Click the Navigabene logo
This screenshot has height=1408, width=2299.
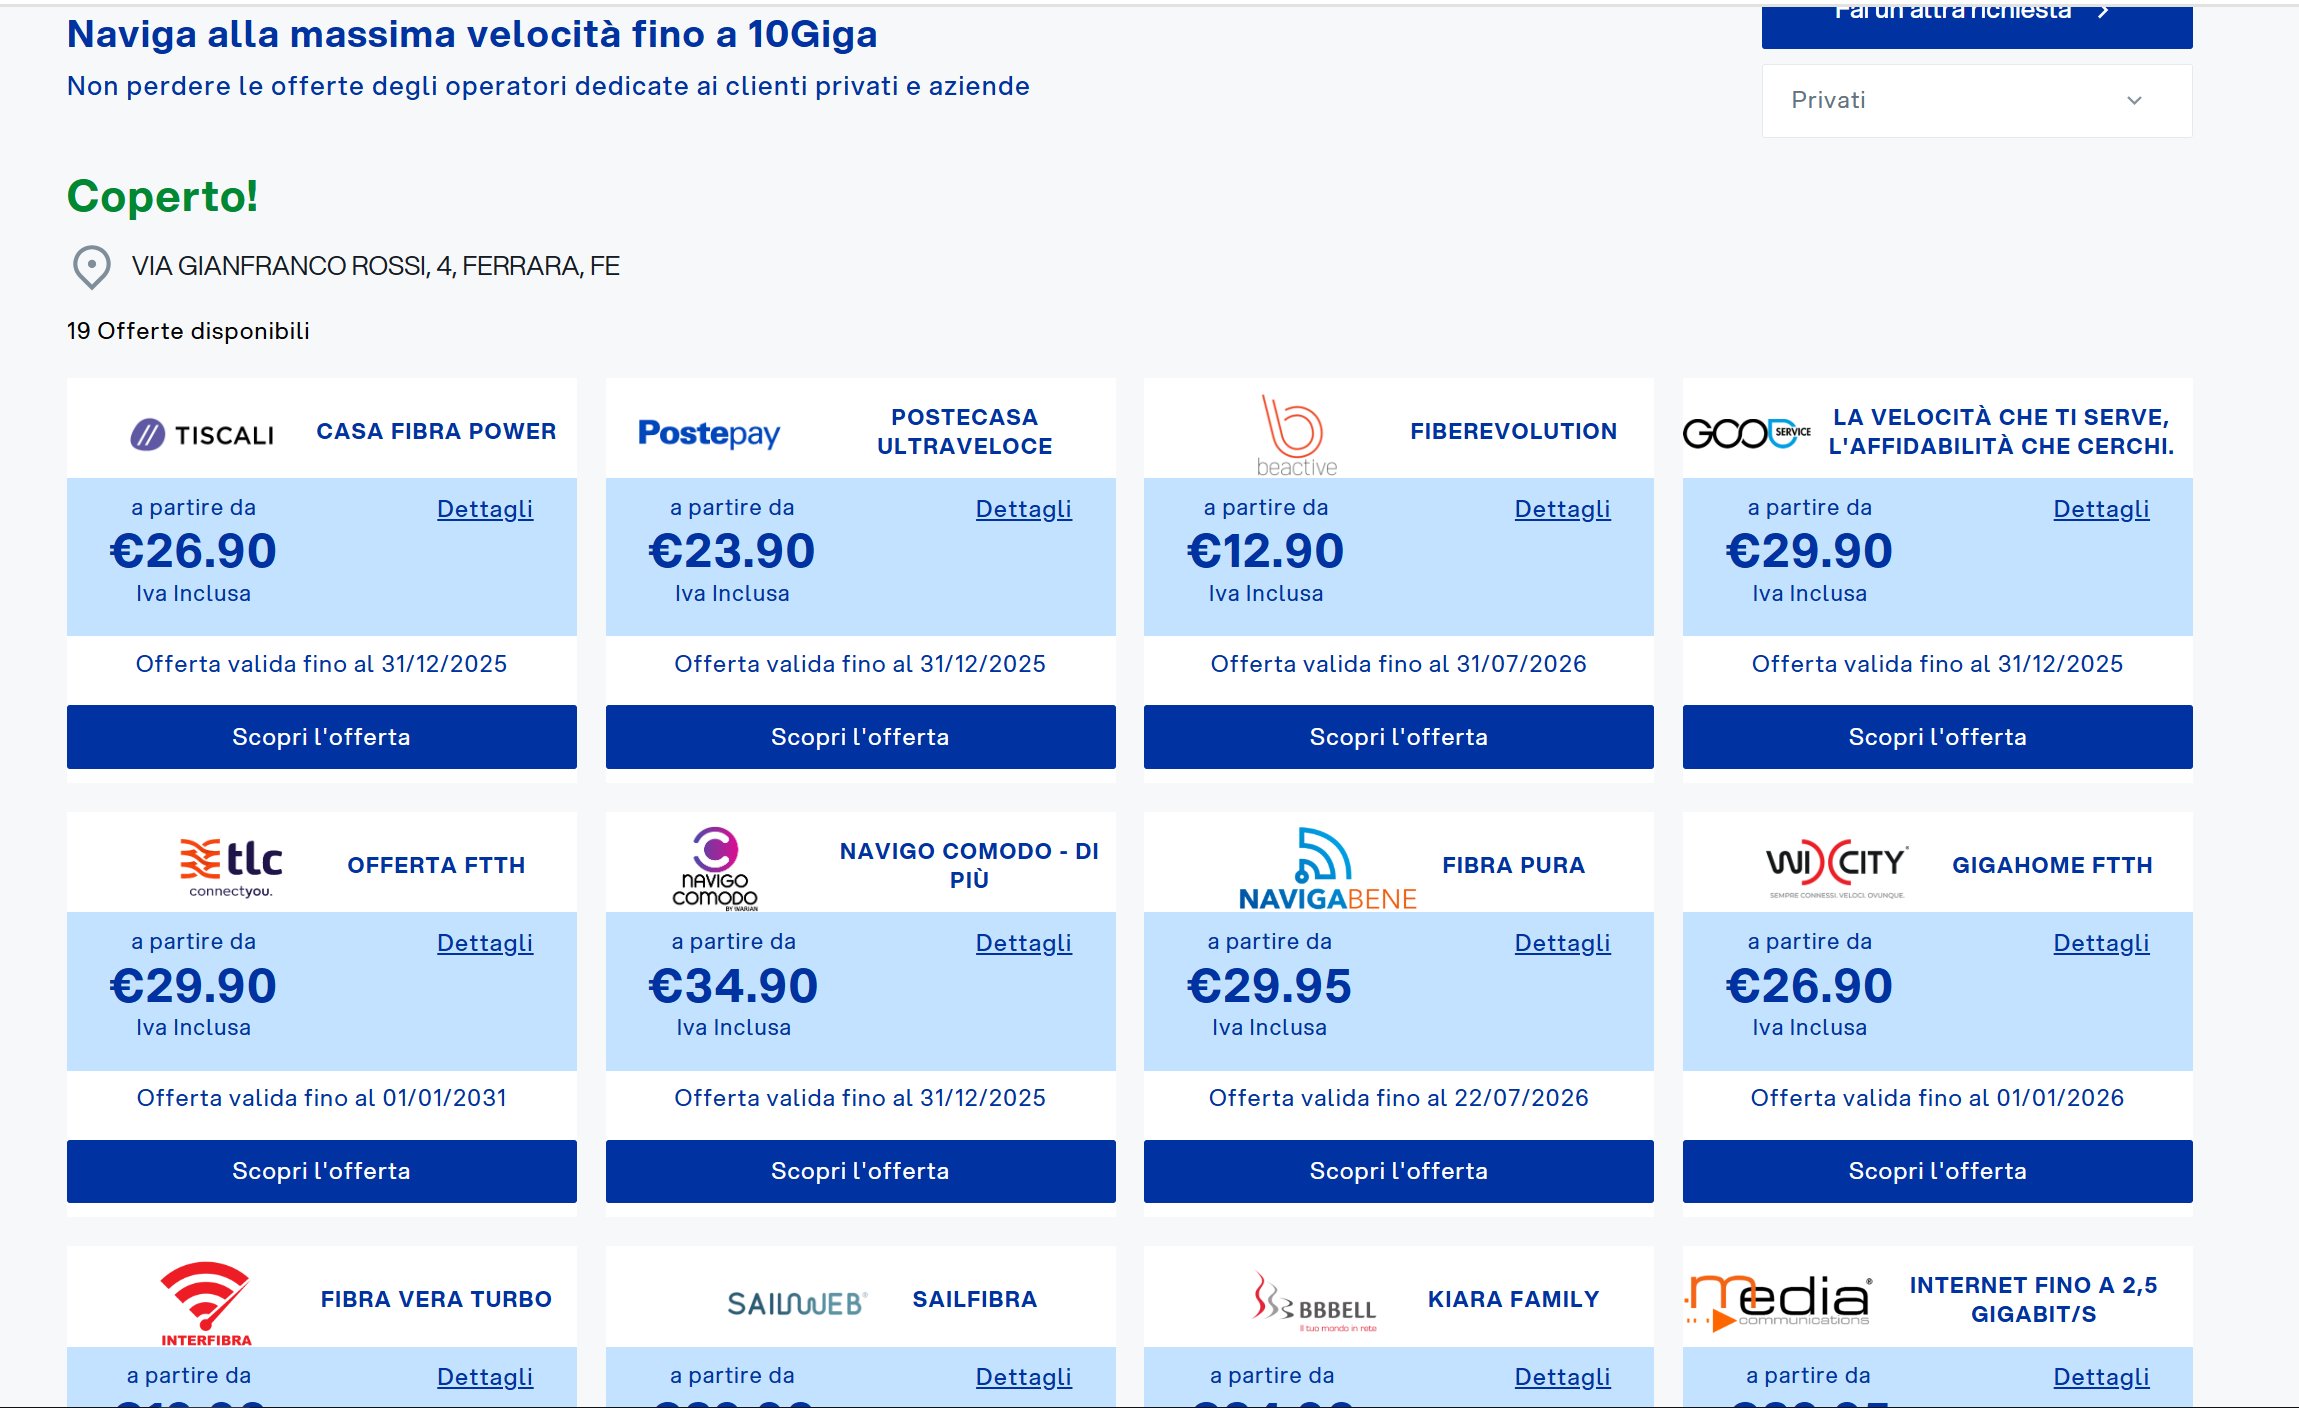pyautogui.click(x=1326, y=868)
